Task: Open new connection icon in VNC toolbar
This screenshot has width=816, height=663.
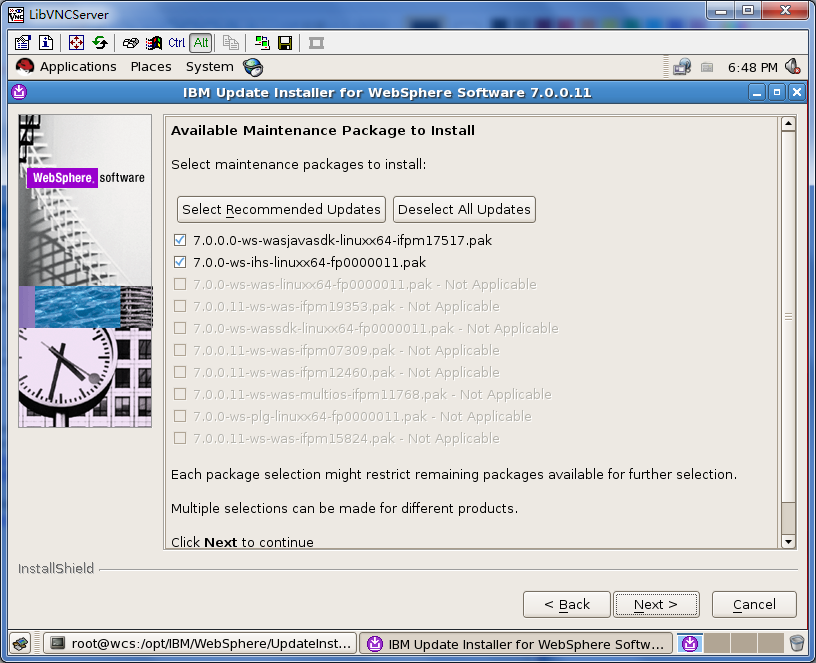Action: tap(262, 43)
